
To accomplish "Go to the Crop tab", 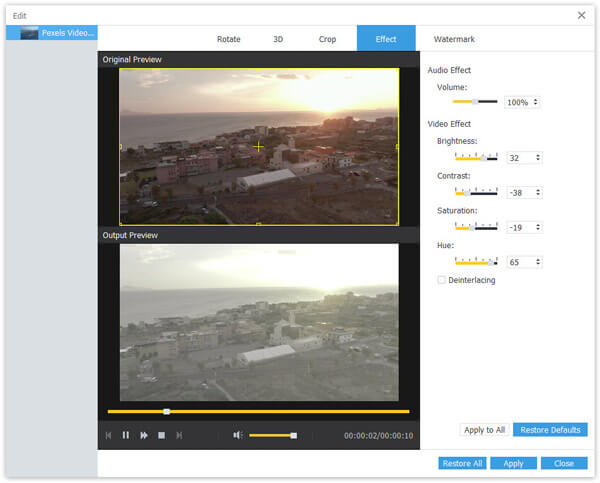I will 327,39.
